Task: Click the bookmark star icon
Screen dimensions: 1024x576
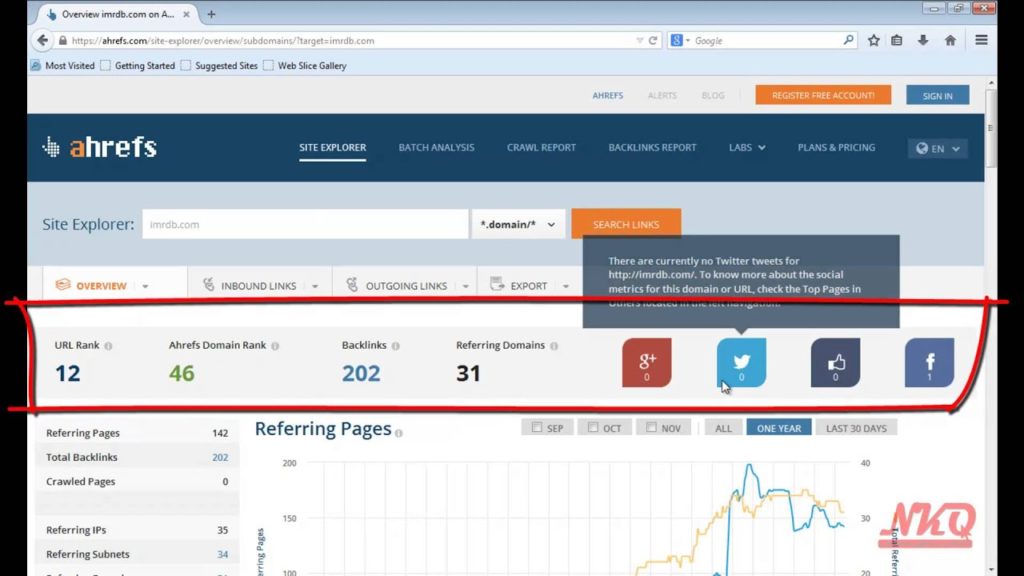Action: 873,40
